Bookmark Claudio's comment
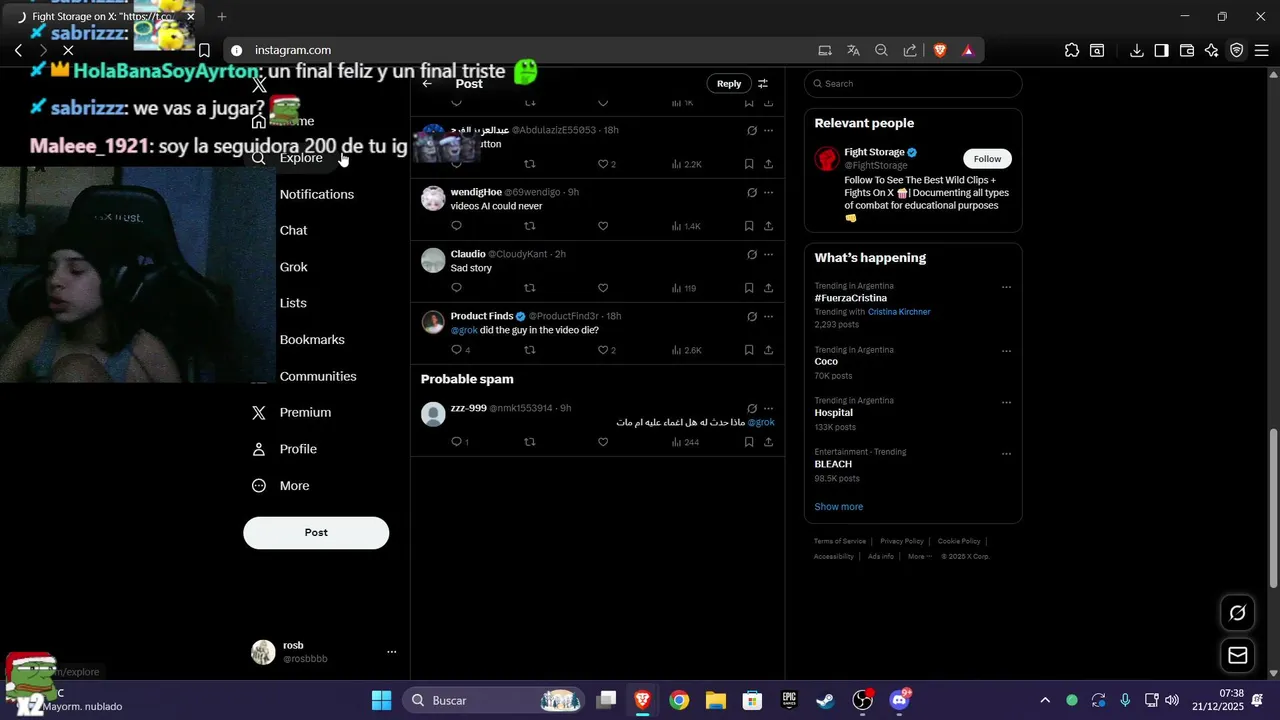Image resolution: width=1280 pixels, height=720 pixels. click(x=749, y=288)
